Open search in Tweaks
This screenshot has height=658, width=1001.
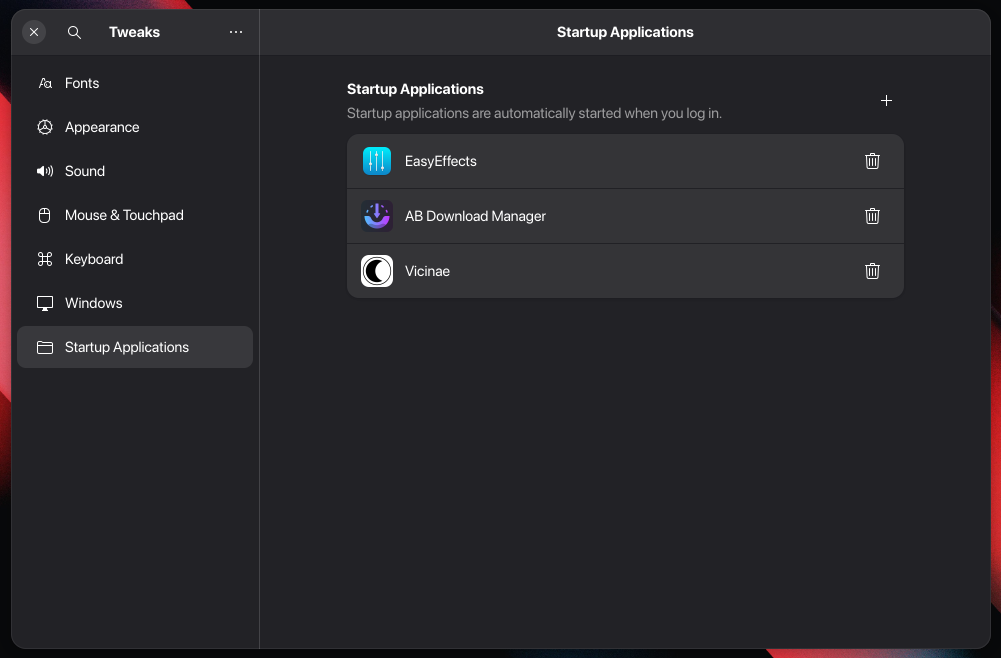74,31
